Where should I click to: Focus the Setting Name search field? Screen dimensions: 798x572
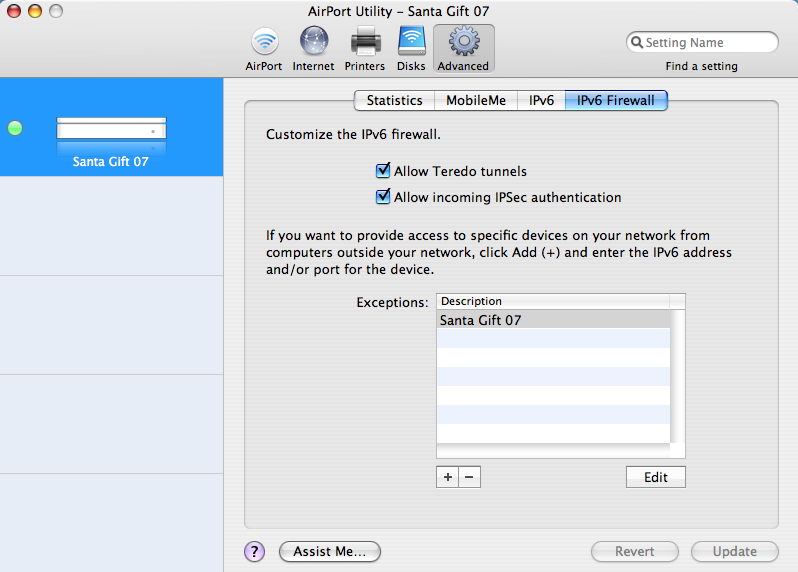click(702, 42)
